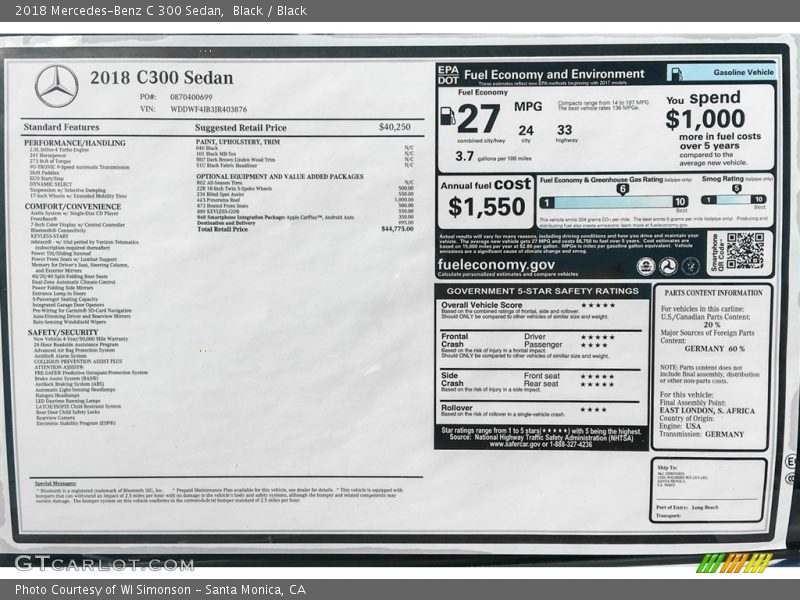Click the Fuel Economy and Environment header
Screen dimensions: 800x600
pyautogui.click(x=554, y=74)
